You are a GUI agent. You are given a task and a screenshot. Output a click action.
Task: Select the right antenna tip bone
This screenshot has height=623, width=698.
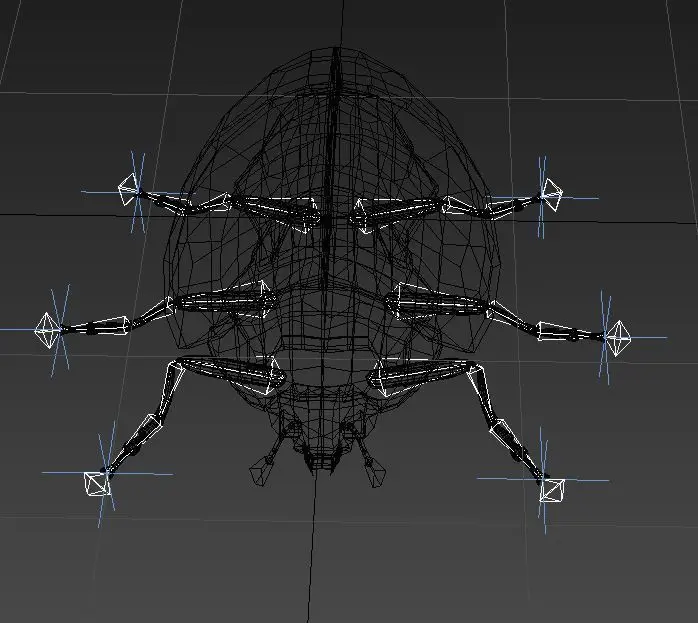(376, 473)
